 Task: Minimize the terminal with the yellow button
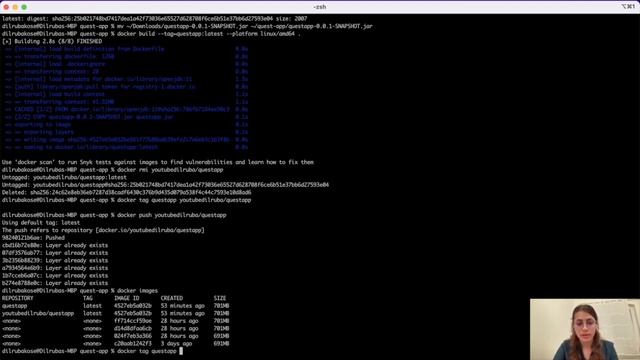pos(15,7)
